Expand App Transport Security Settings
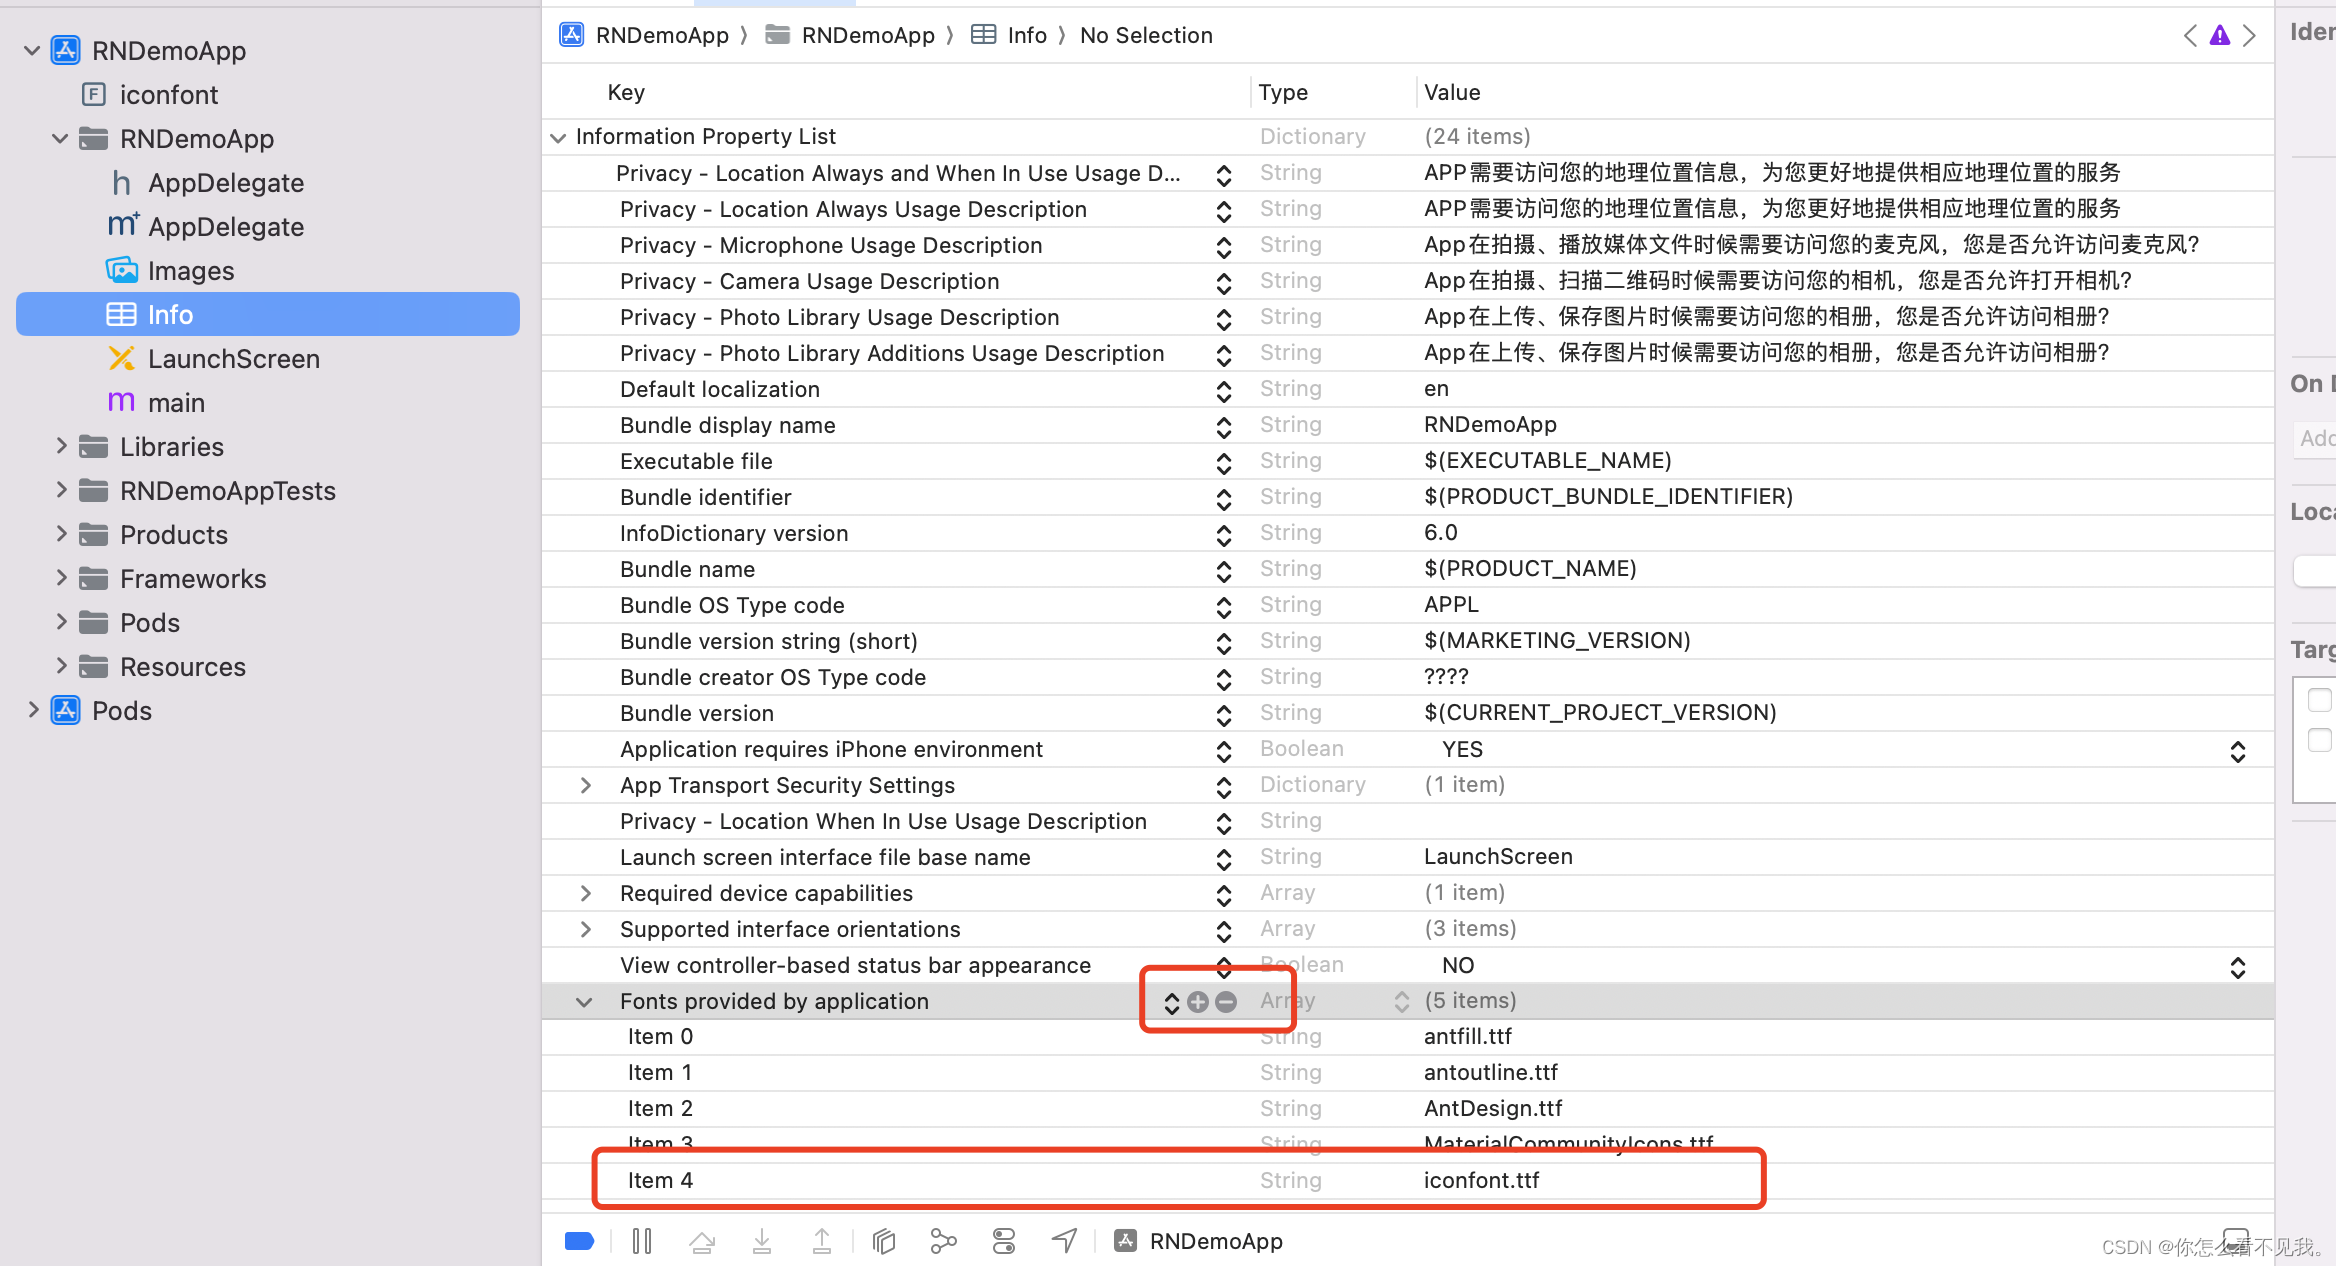The image size is (2336, 1266). tap(586, 785)
